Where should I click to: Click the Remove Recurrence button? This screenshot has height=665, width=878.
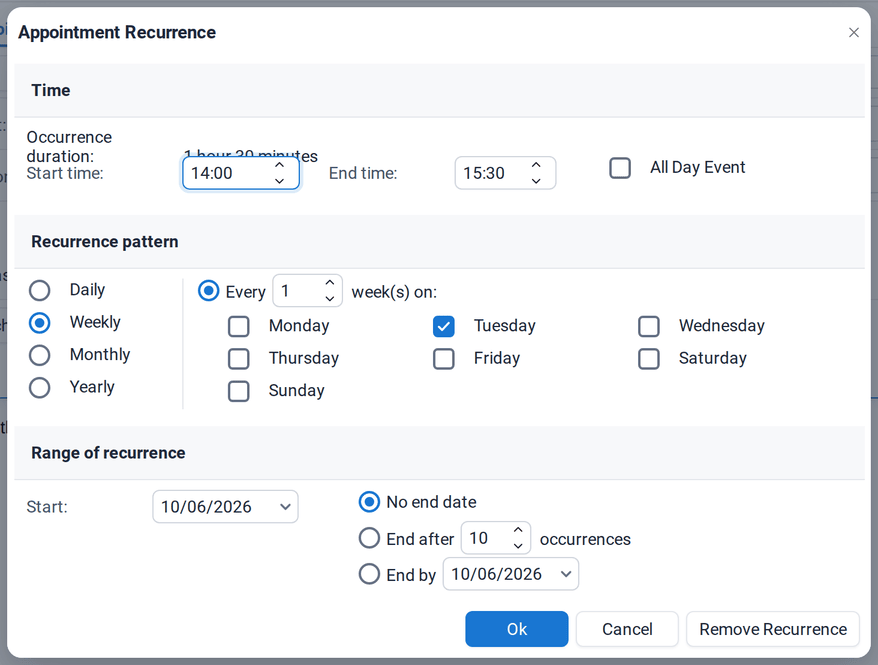(773, 629)
